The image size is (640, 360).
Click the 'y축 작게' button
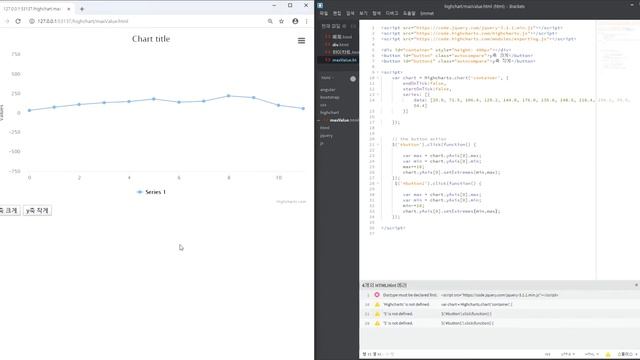[x=37, y=211]
